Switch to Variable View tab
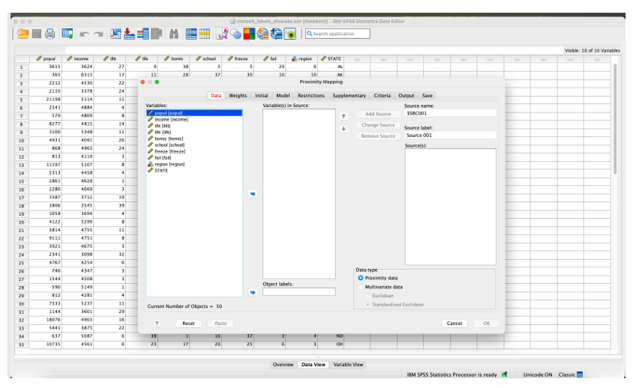The image size is (636, 388). pos(348,364)
